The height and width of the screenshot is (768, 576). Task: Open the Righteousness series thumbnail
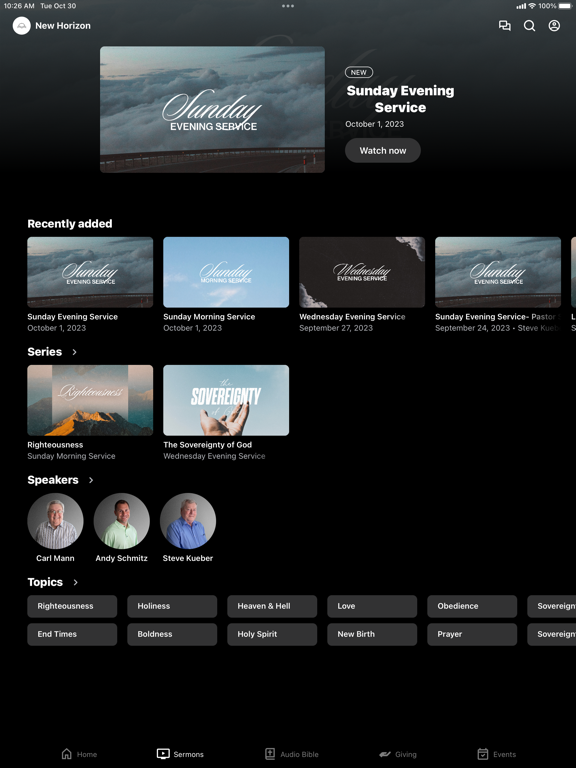coord(90,400)
